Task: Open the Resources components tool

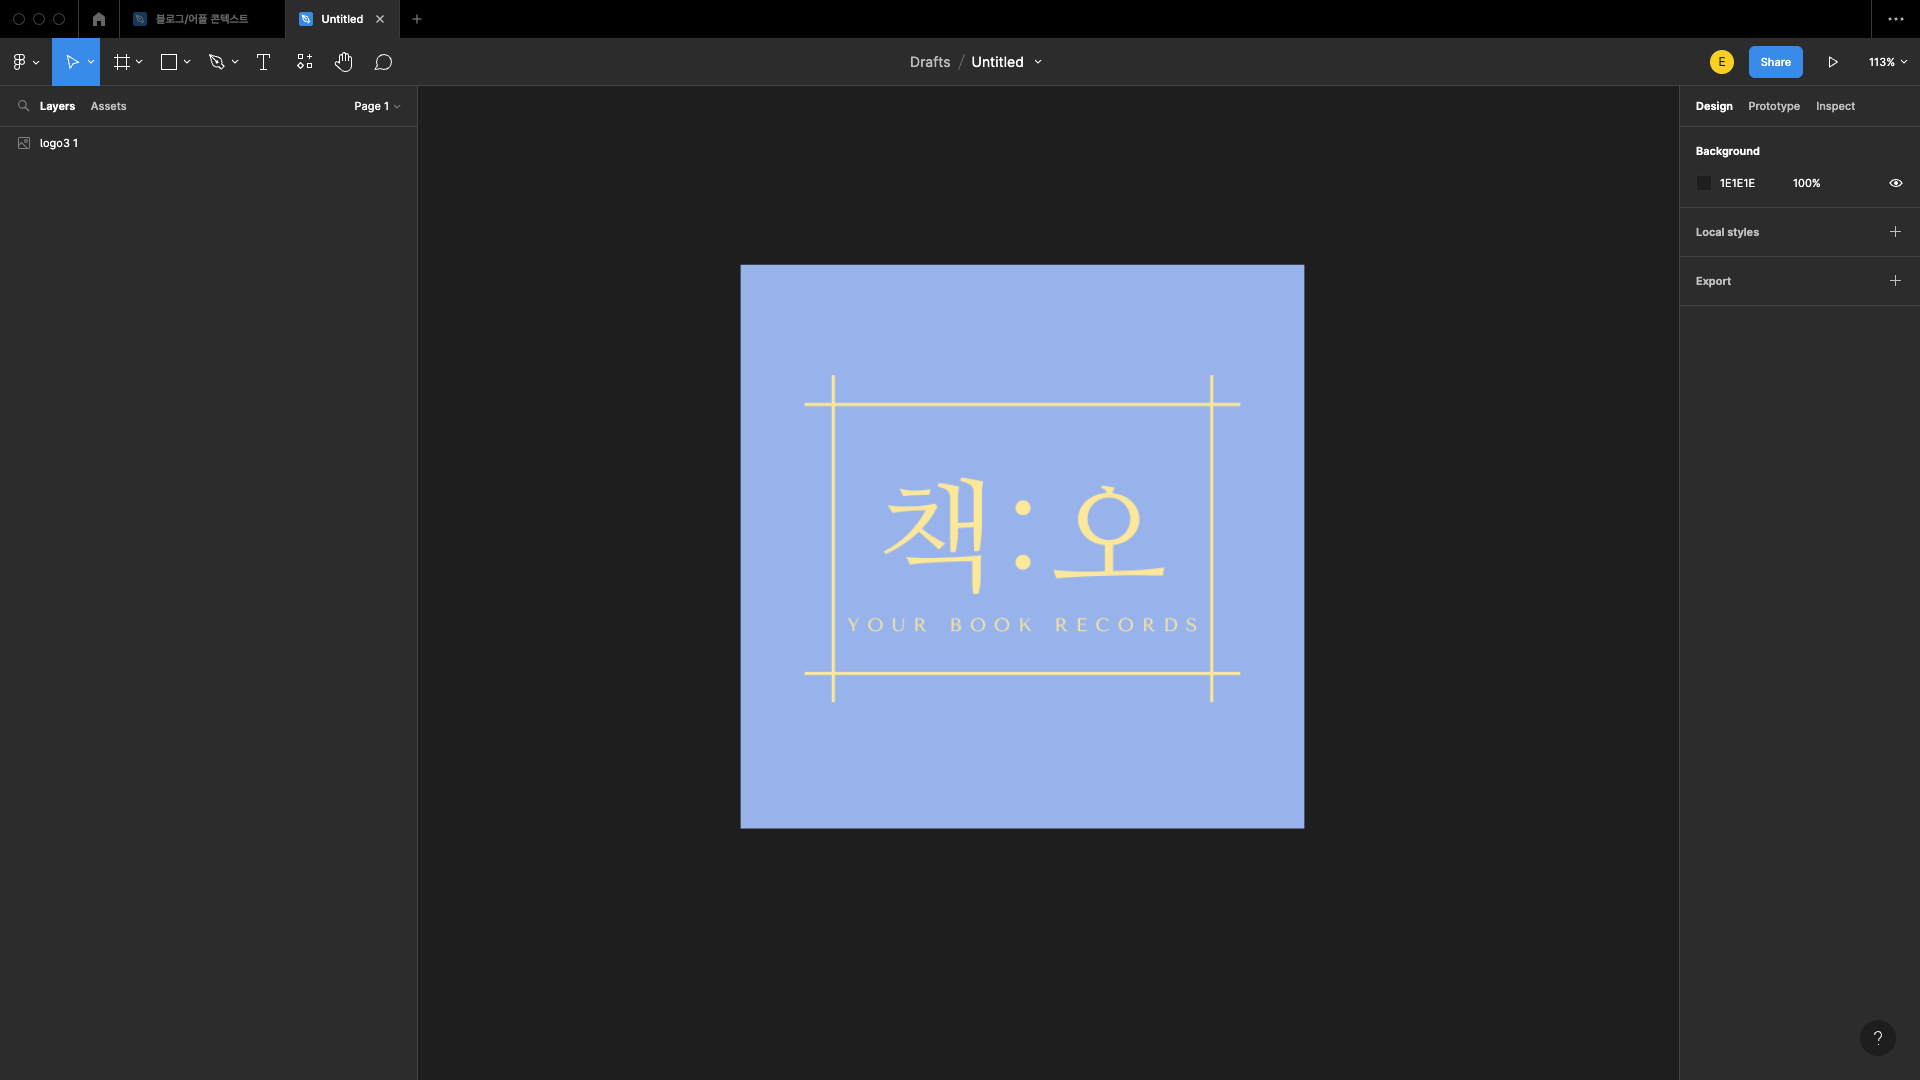Action: [304, 62]
